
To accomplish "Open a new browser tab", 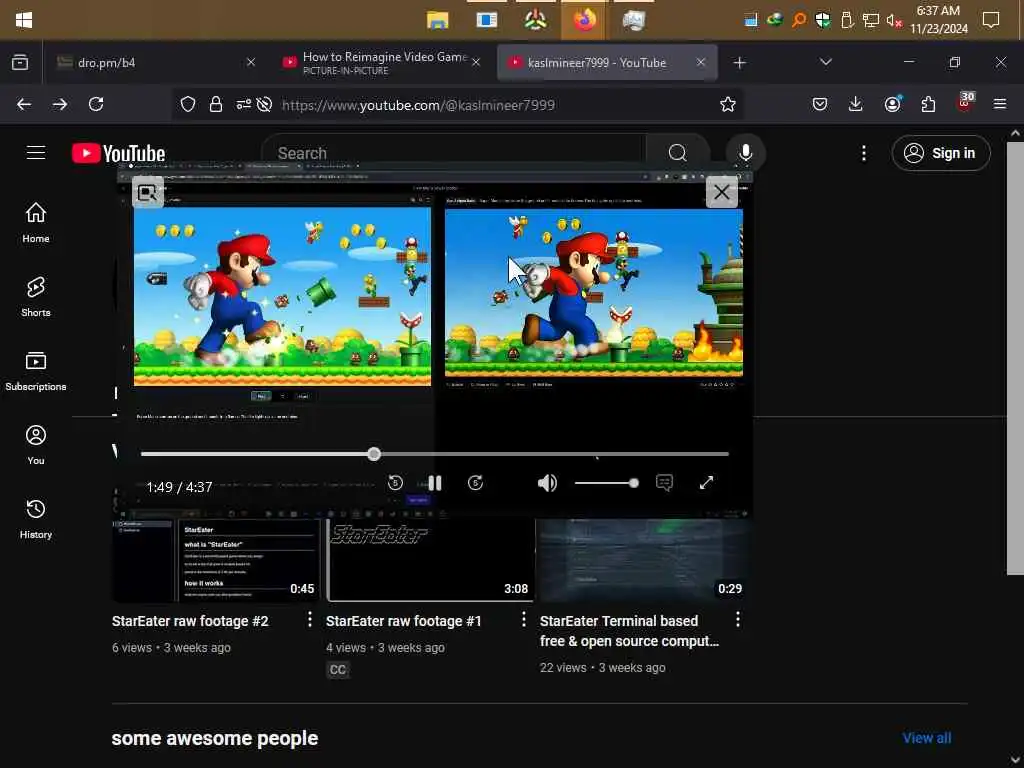I will [x=739, y=63].
